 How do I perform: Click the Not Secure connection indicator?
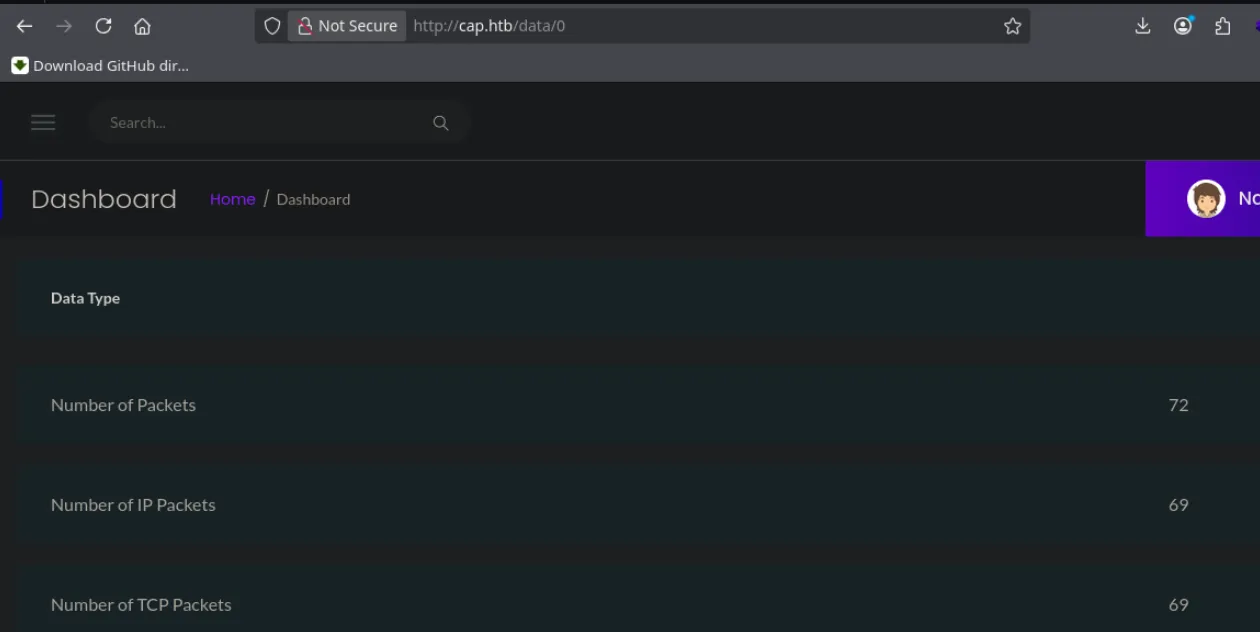[x=347, y=26]
